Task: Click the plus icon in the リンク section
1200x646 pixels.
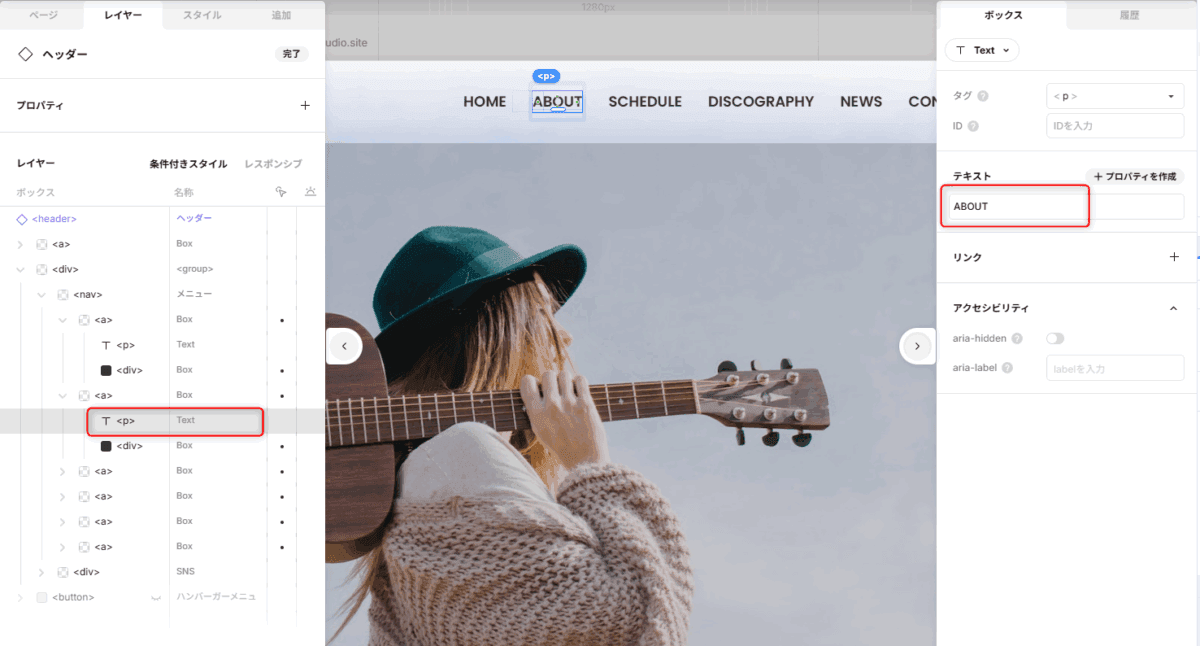Action: pyautogui.click(x=1174, y=257)
